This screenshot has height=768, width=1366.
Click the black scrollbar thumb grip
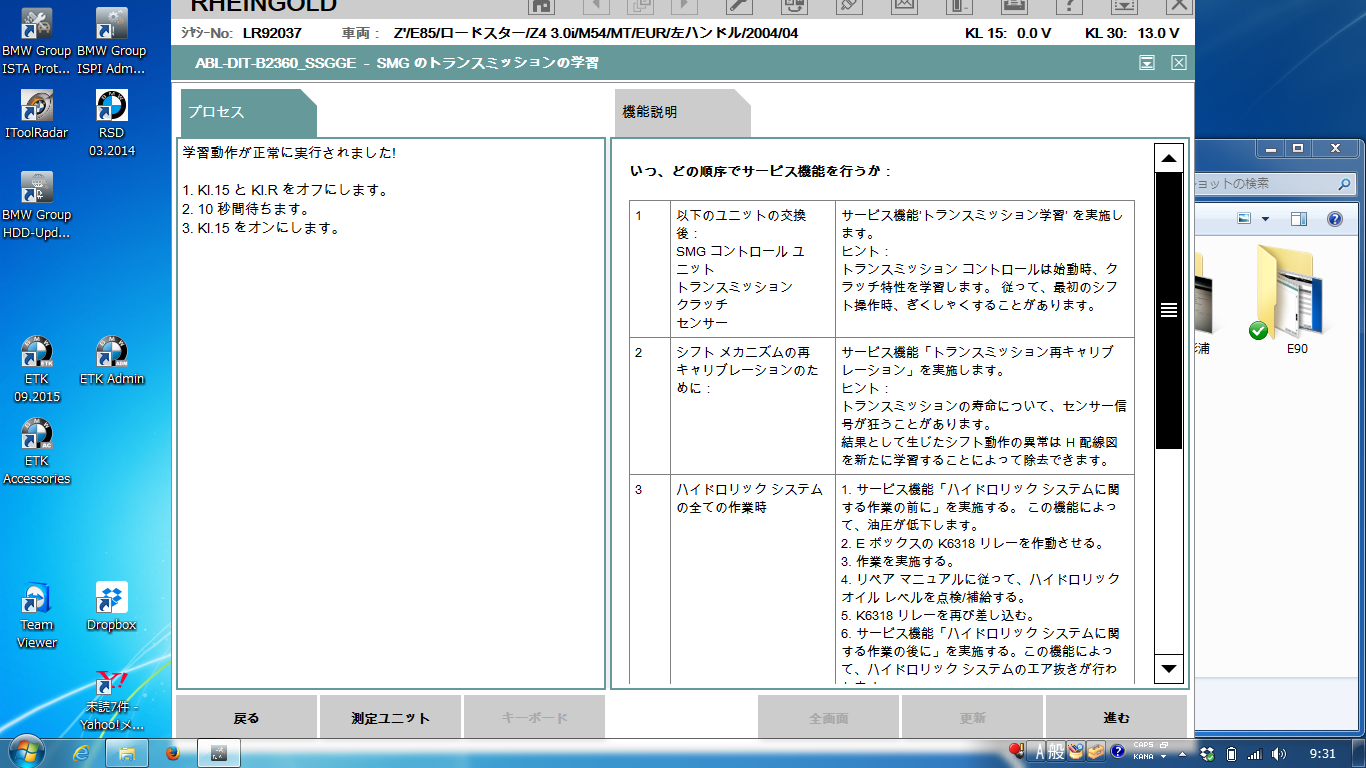pos(1168,310)
